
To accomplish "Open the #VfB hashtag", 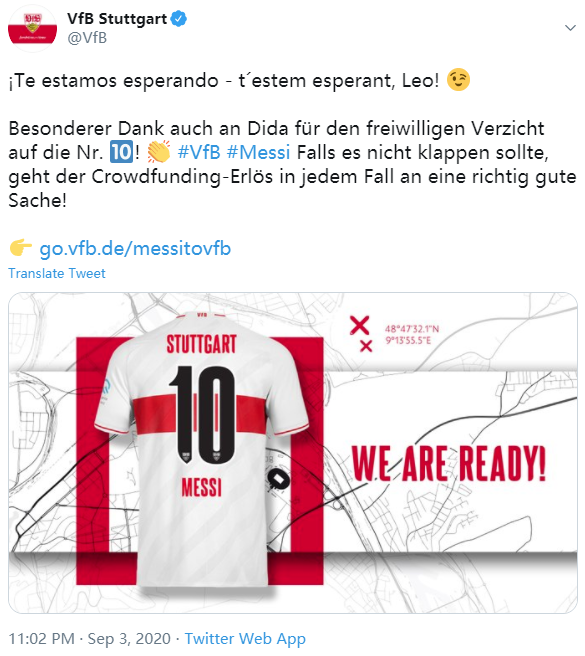I will tap(199, 152).
